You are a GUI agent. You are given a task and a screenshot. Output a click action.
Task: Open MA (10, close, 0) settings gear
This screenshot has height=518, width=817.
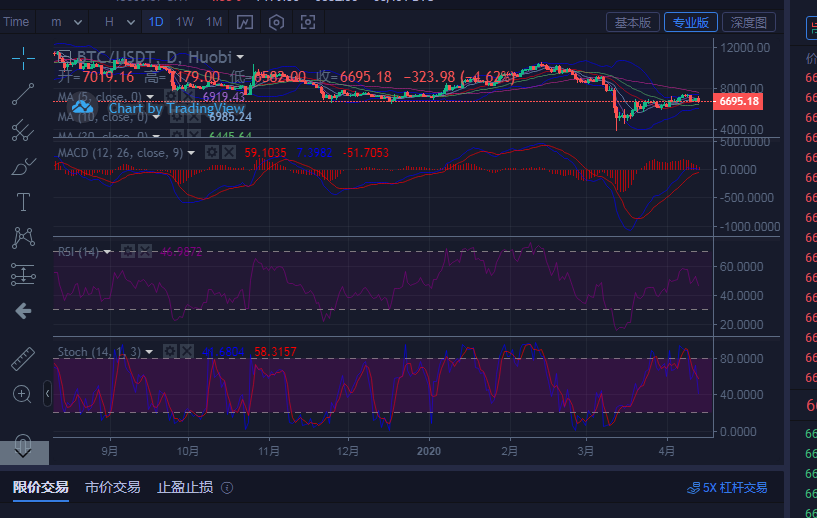coord(177,116)
